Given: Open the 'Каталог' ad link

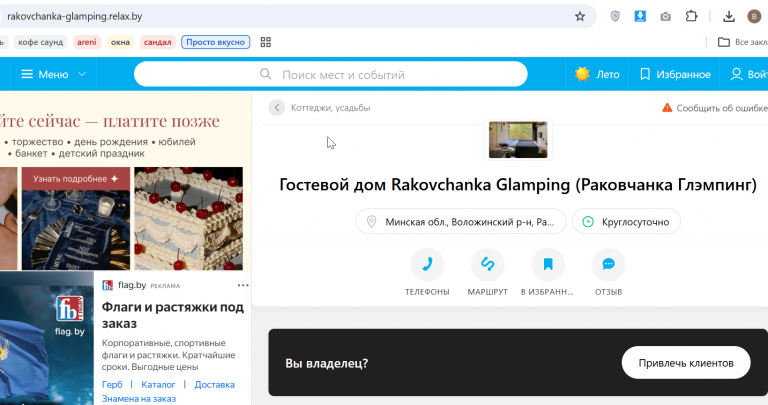Looking at the screenshot, I should [158, 384].
